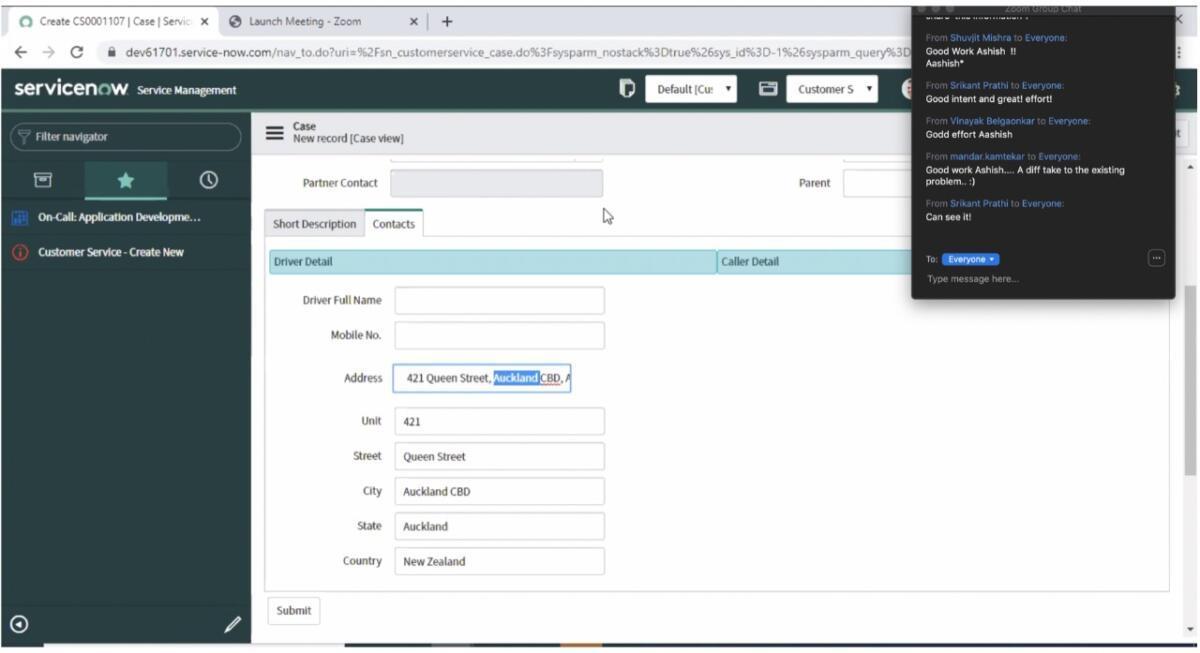
Task: Switch to the Short Description tab
Action: pyautogui.click(x=314, y=224)
